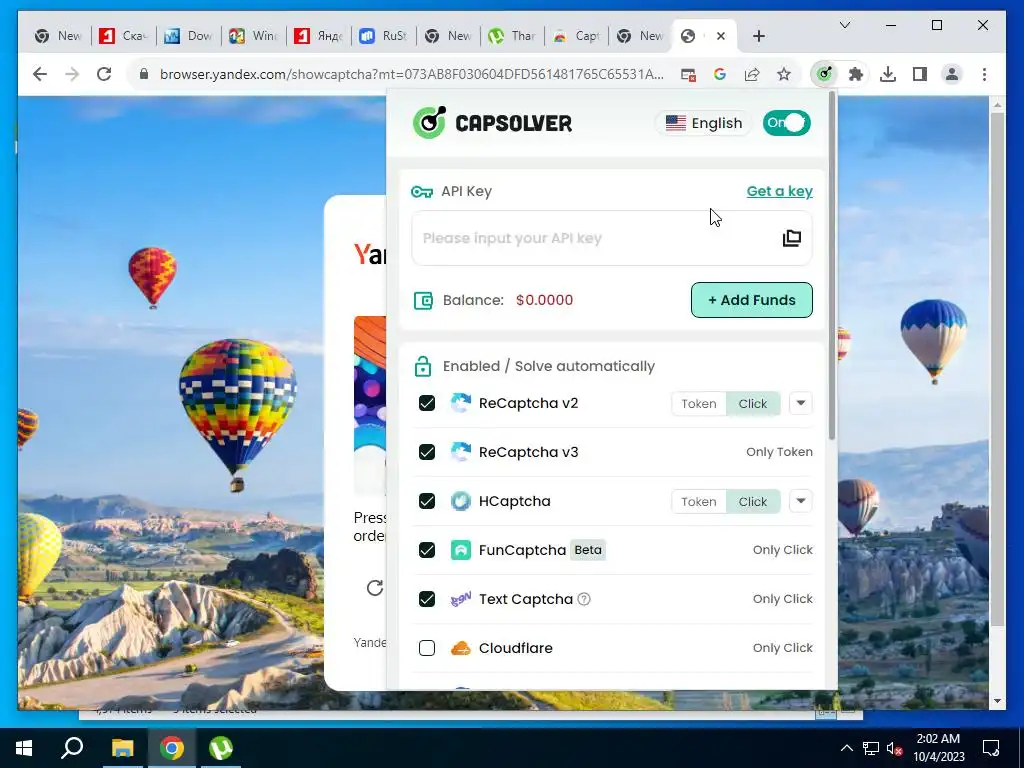Go back to previous page
This screenshot has width=1024, height=768.
[40, 74]
